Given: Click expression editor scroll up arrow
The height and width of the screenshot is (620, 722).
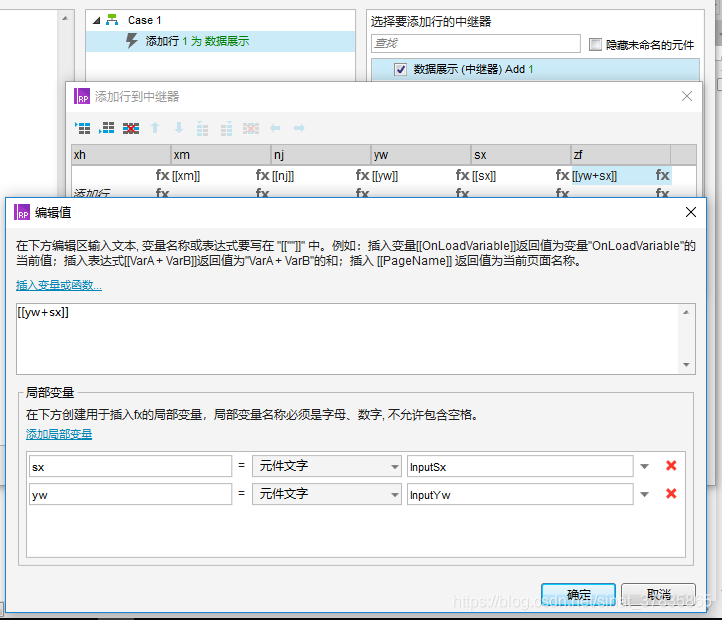Looking at the screenshot, I should 686,312.
